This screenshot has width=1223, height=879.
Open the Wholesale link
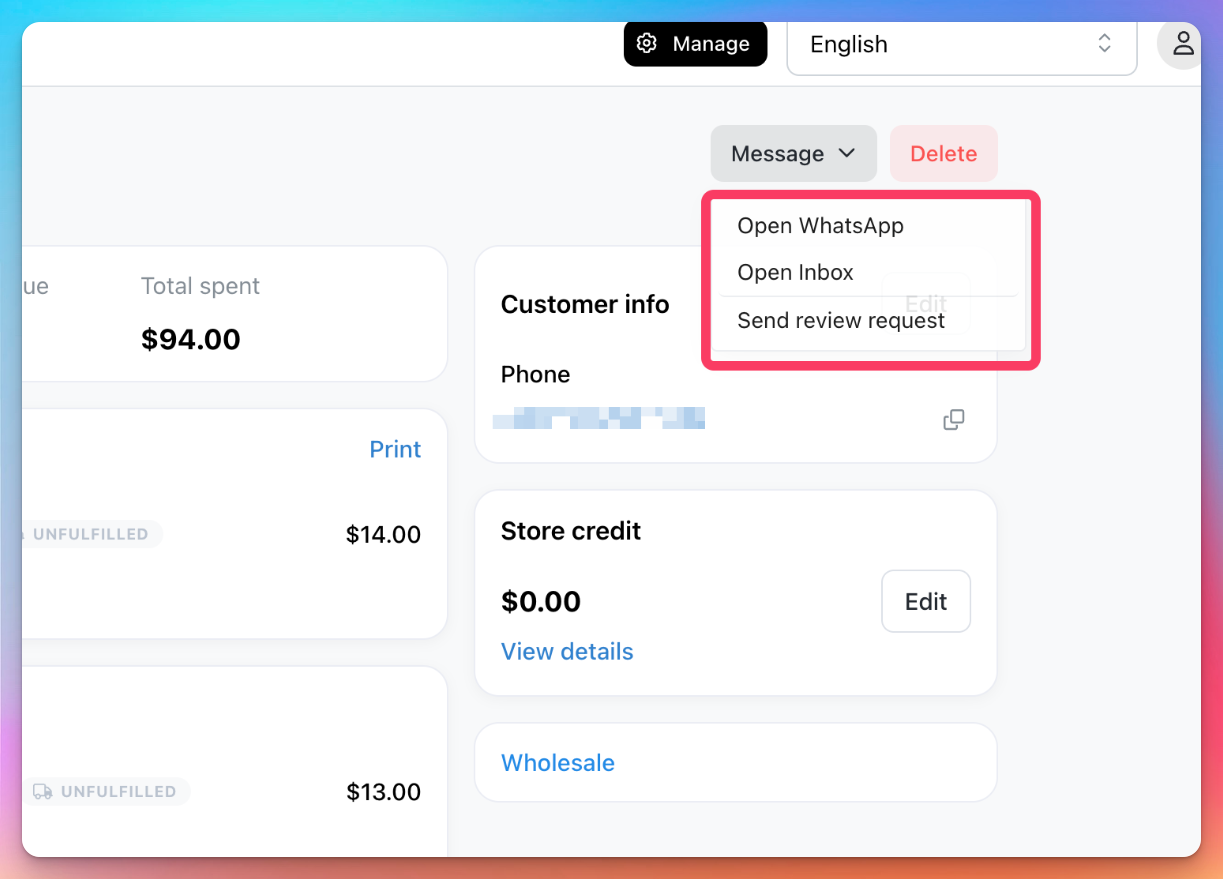558,763
